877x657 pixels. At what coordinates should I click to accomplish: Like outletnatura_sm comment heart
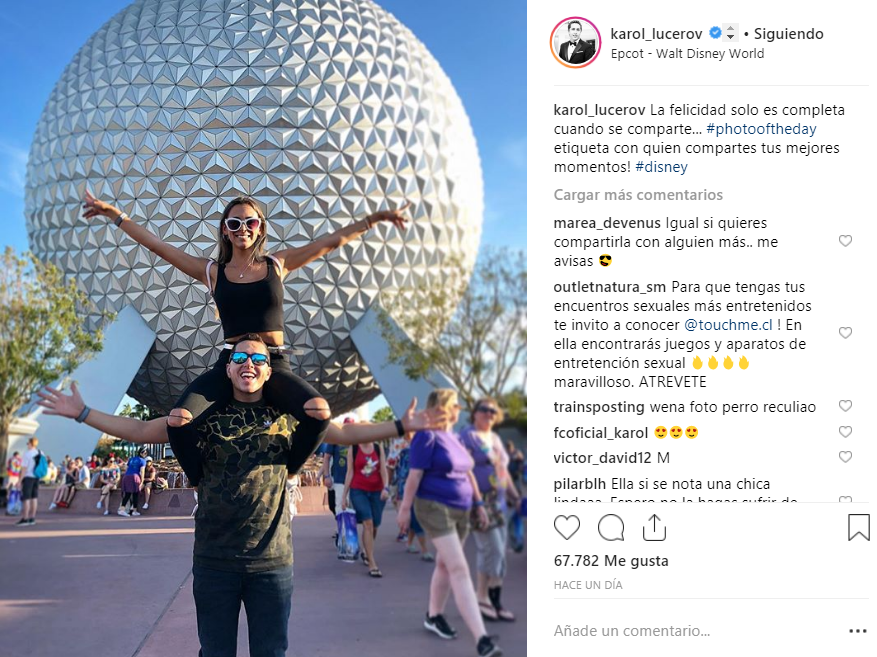click(845, 333)
